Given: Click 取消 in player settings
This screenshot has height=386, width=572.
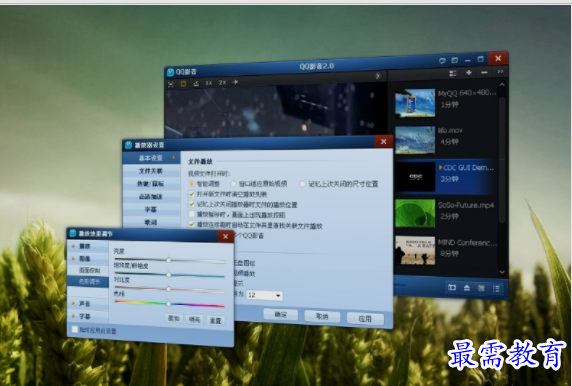Looking at the screenshot, I should click(322, 316).
